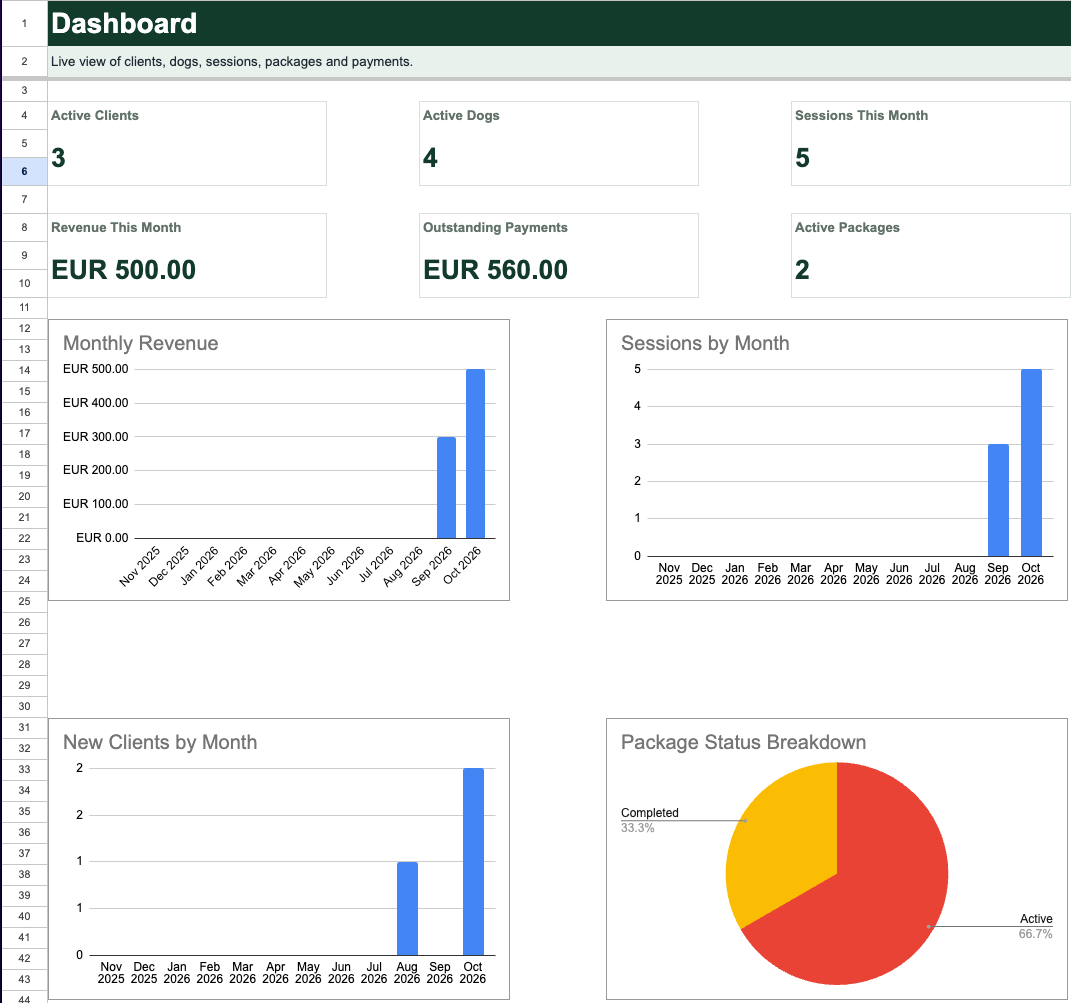Click the subtitle "Live view of clients, dogs, sessions" cell

pyautogui.click(x=559, y=61)
